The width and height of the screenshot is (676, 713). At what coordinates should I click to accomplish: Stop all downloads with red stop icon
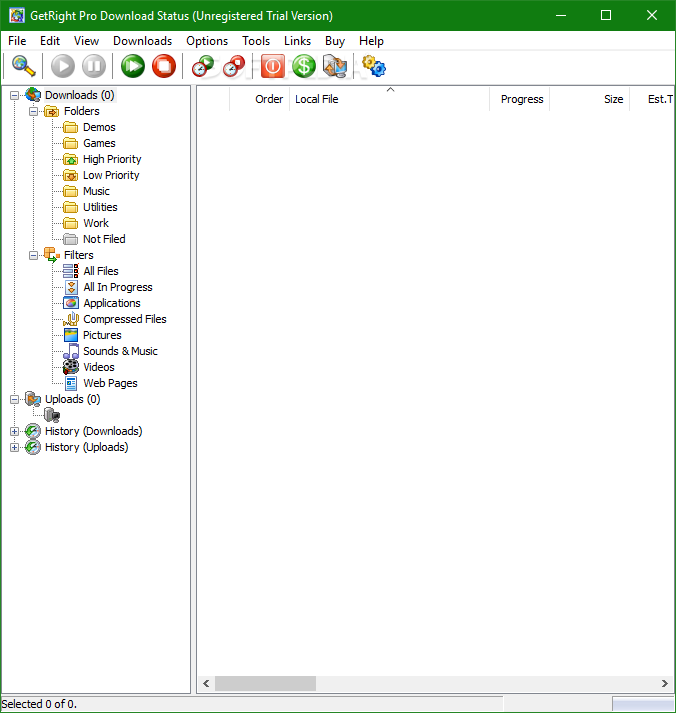point(164,66)
